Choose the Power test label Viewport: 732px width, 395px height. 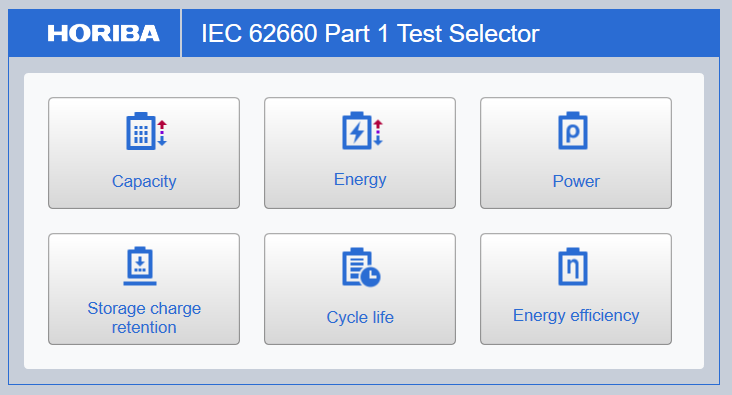[576, 181]
